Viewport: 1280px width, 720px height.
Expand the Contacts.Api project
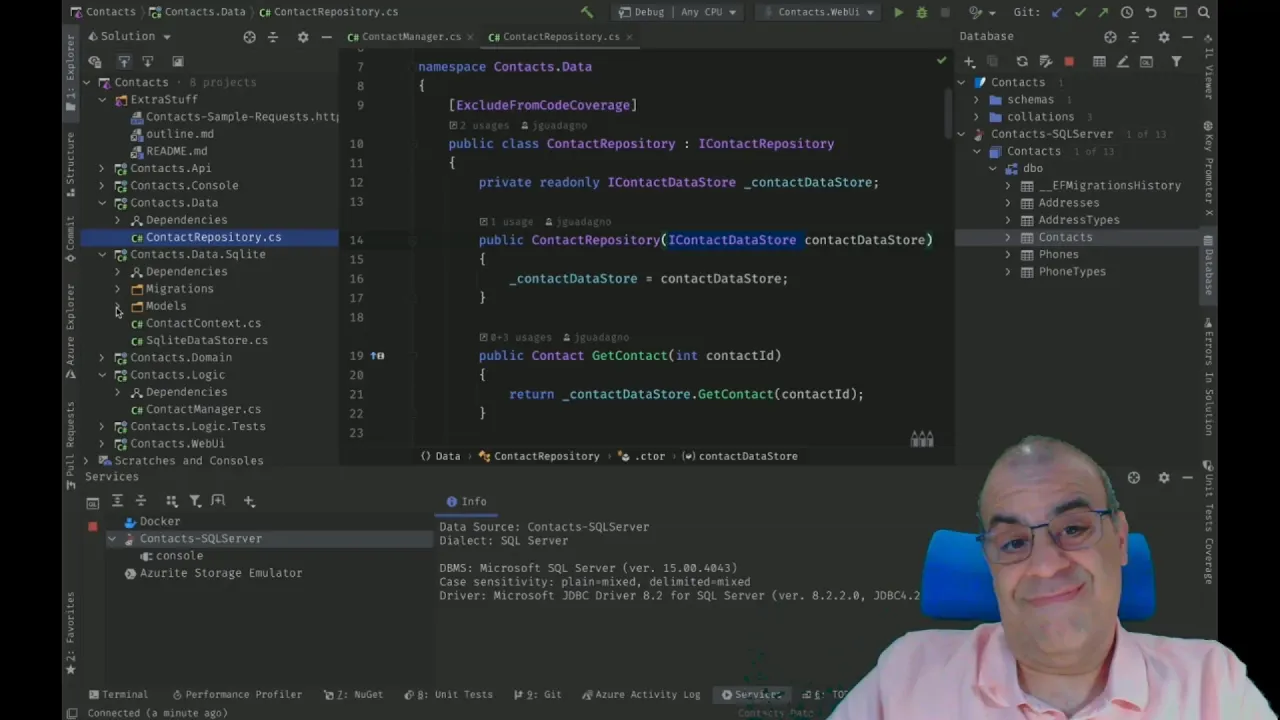[101, 168]
